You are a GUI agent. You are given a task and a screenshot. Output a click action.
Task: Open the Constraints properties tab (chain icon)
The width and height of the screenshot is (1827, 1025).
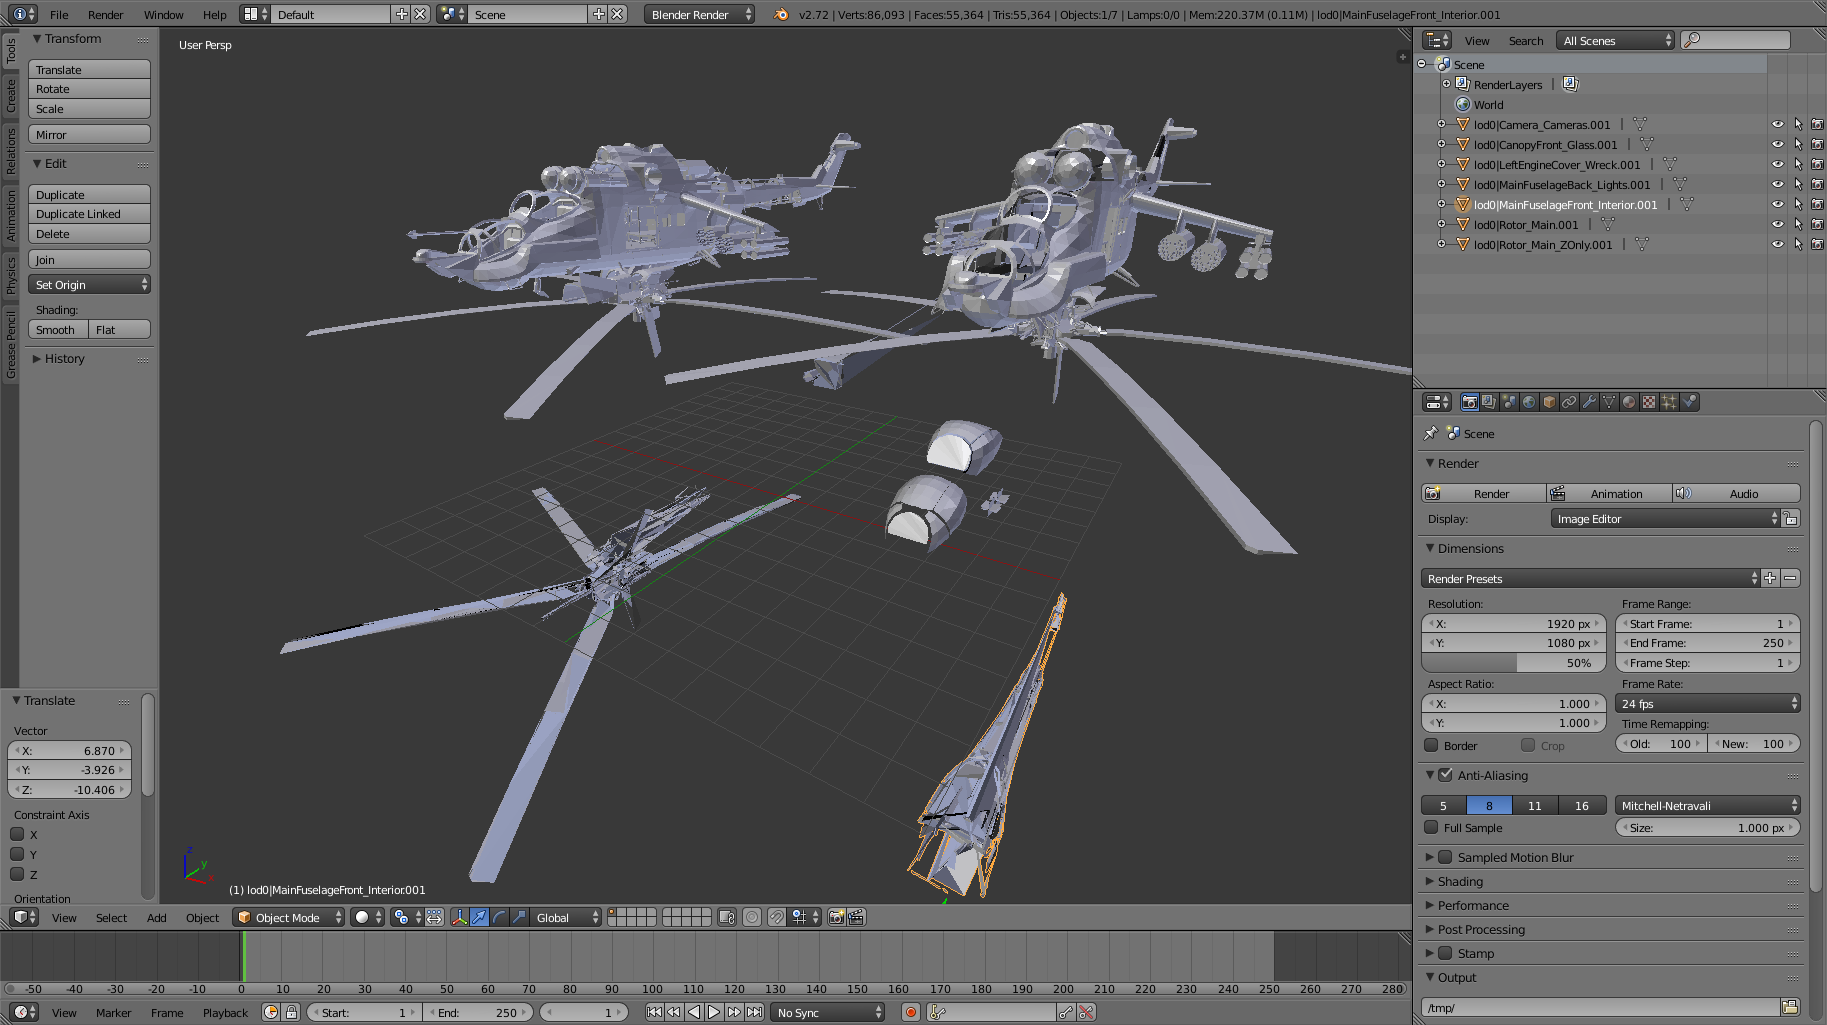[1569, 402]
